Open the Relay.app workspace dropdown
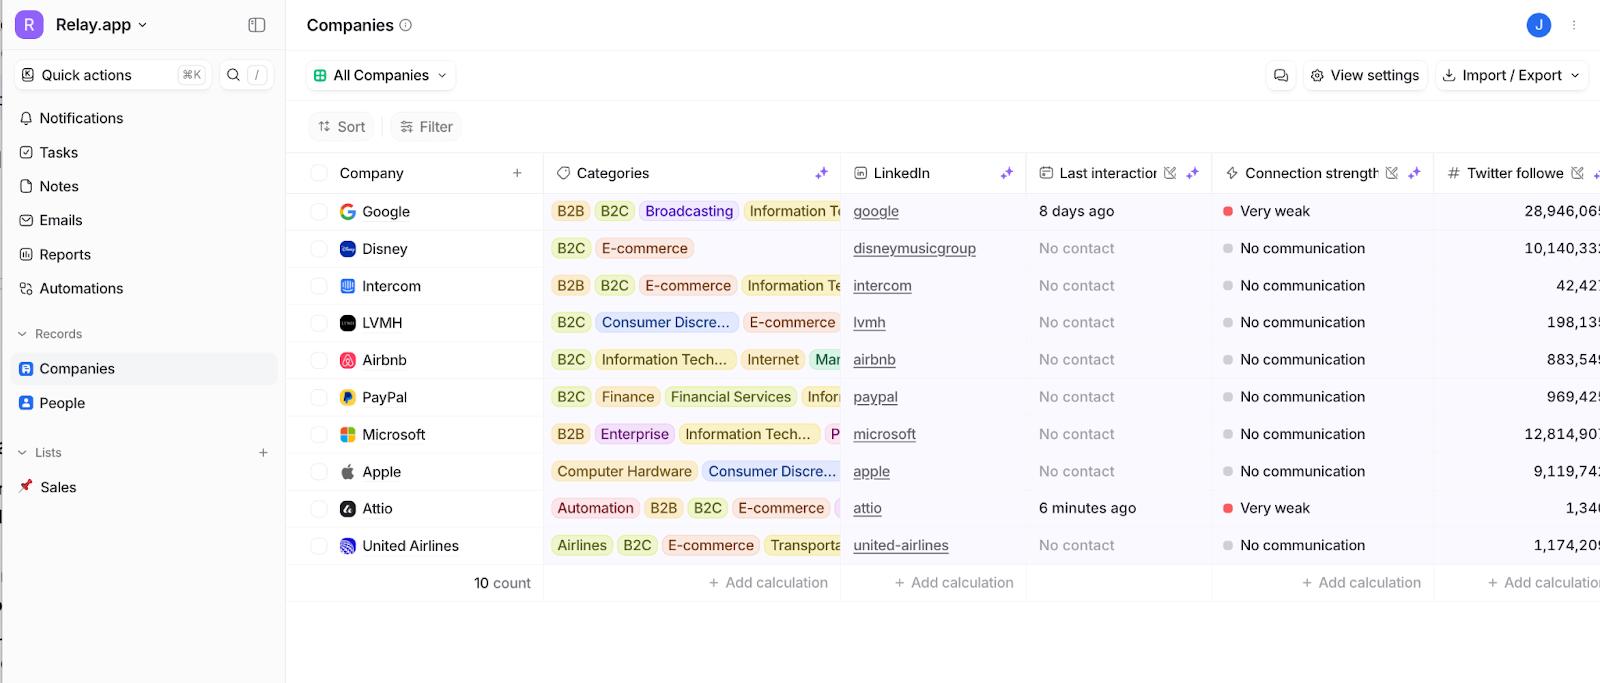This screenshot has width=1600, height=683. point(101,25)
